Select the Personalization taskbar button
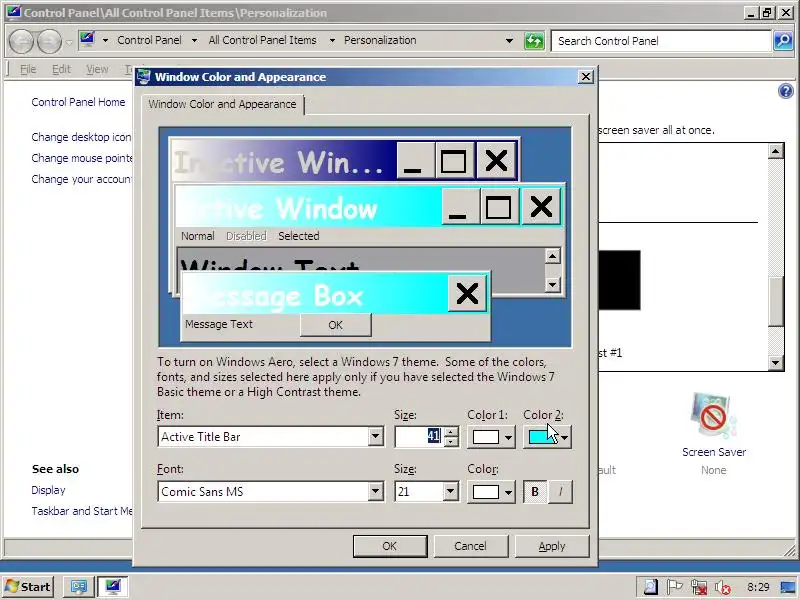The image size is (800, 600). 113,587
